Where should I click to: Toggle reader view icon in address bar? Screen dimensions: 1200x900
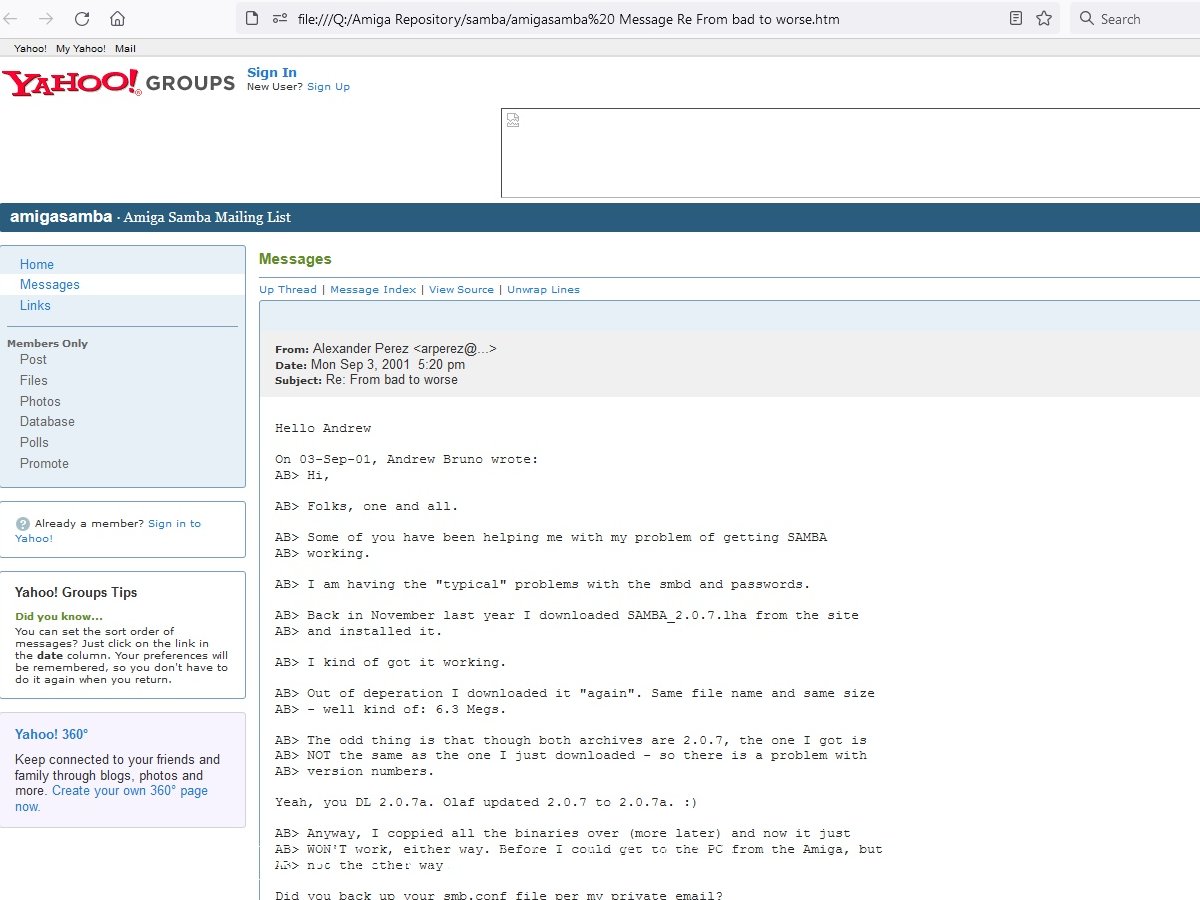point(1016,18)
